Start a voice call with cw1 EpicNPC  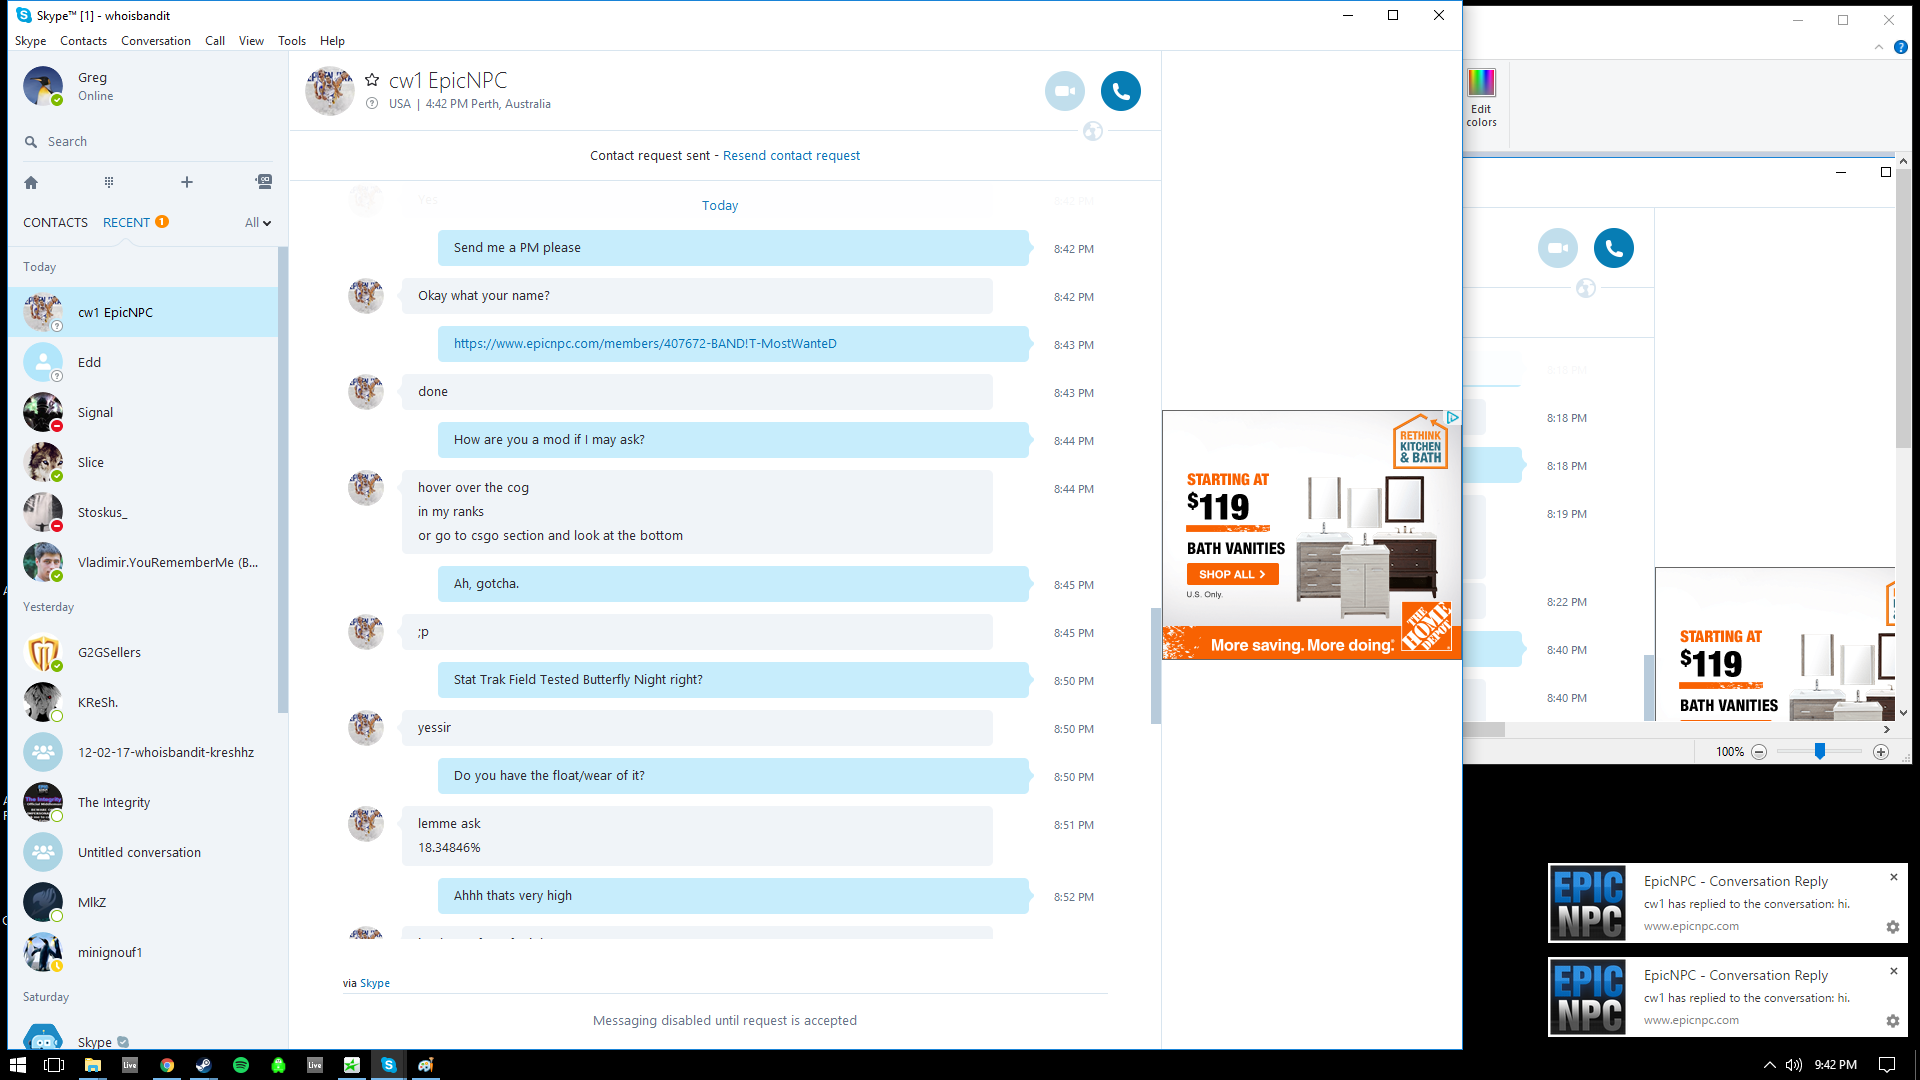click(1121, 91)
